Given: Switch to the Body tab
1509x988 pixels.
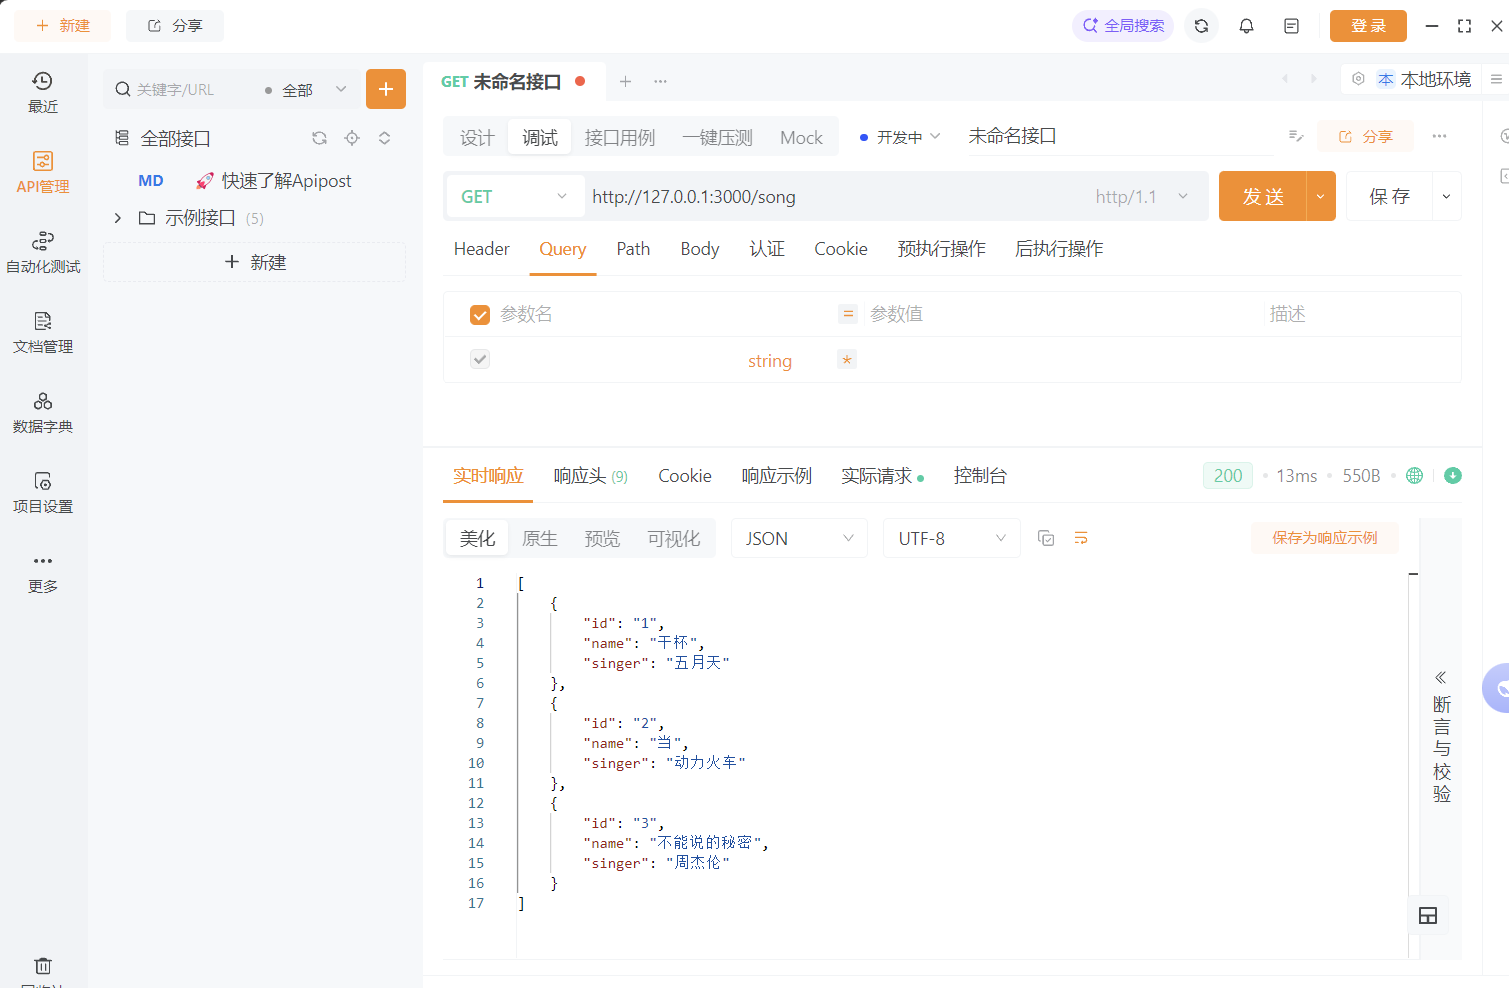Looking at the screenshot, I should tap(698, 249).
